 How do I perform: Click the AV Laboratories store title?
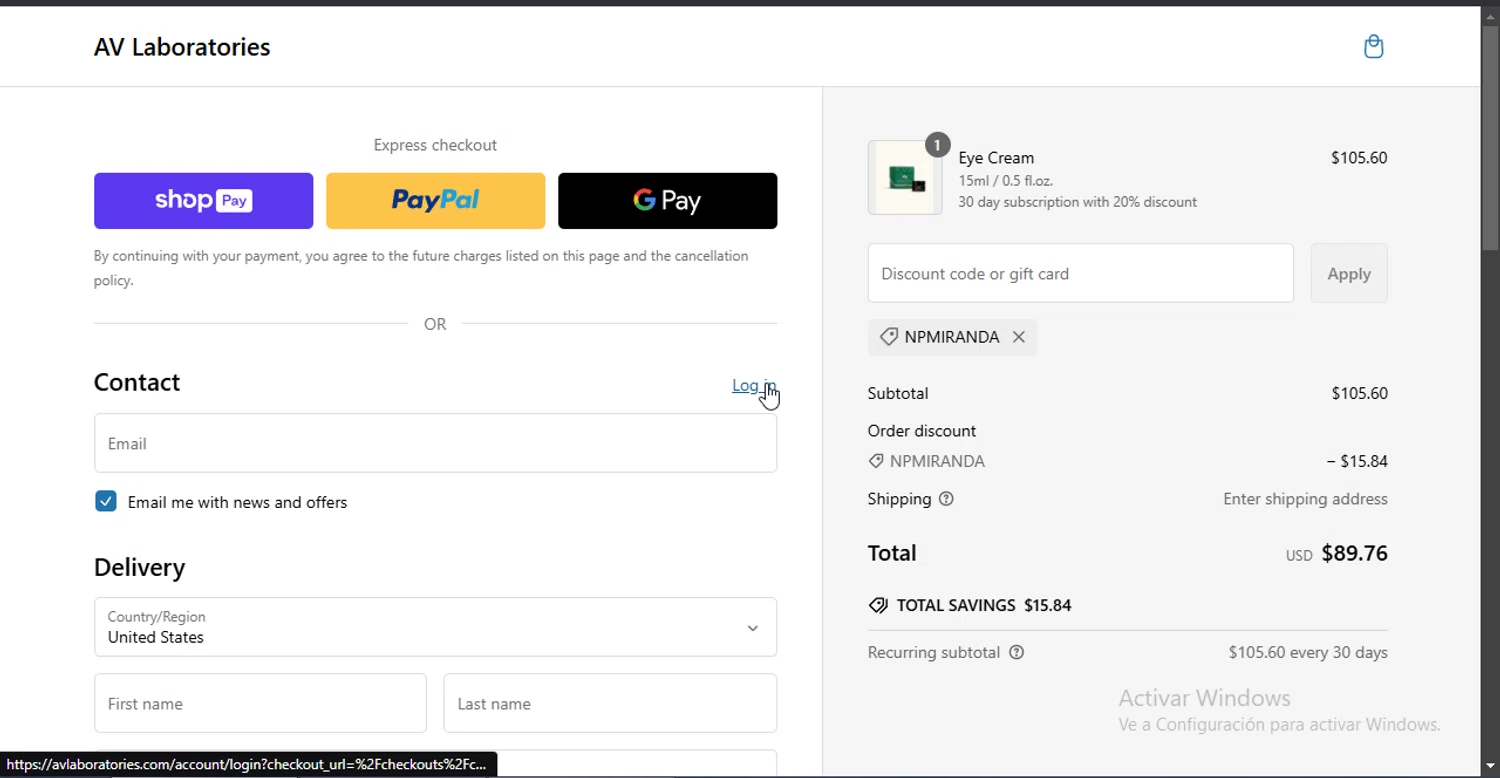click(182, 47)
